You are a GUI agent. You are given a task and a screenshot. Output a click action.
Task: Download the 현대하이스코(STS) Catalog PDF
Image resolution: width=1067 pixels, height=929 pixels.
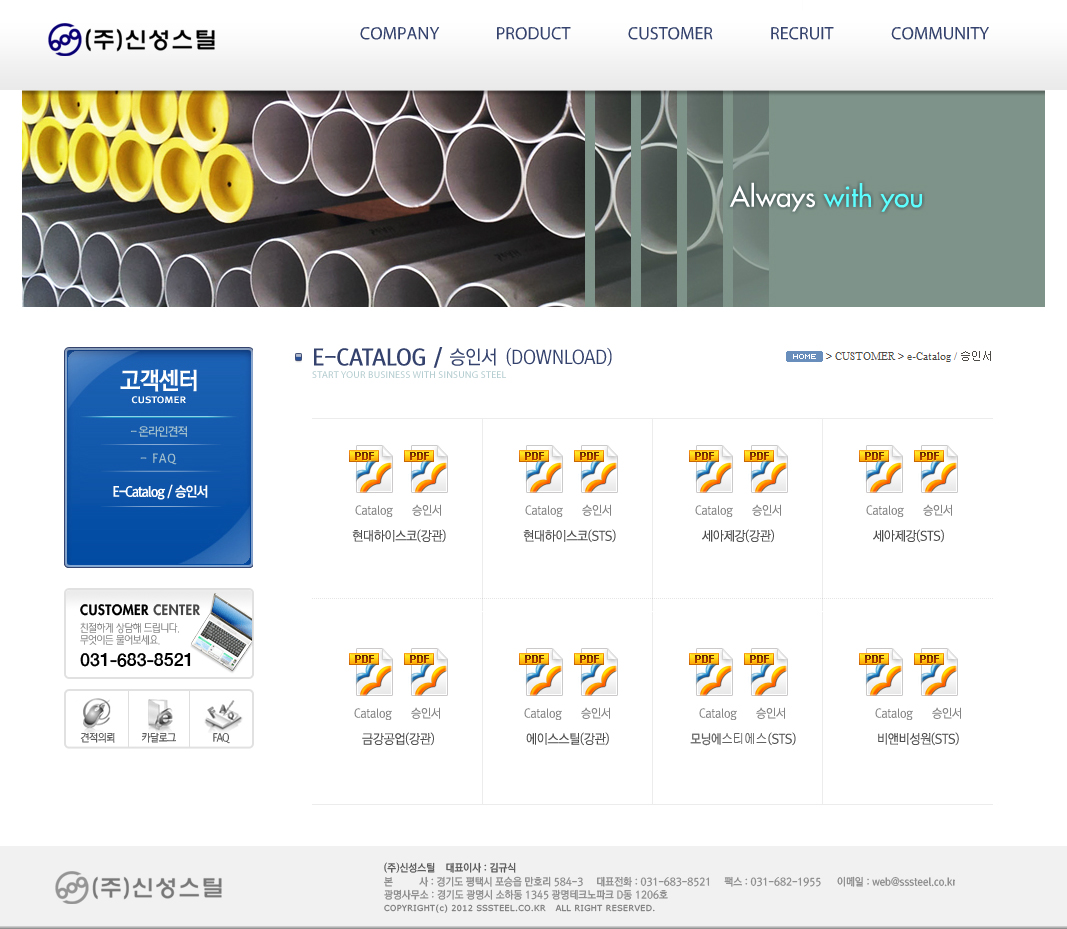click(x=541, y=470)
